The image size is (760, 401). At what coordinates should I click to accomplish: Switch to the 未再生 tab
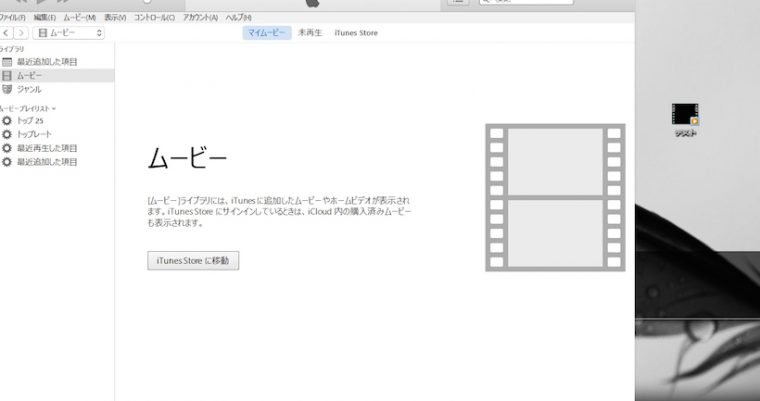point(310,33)
